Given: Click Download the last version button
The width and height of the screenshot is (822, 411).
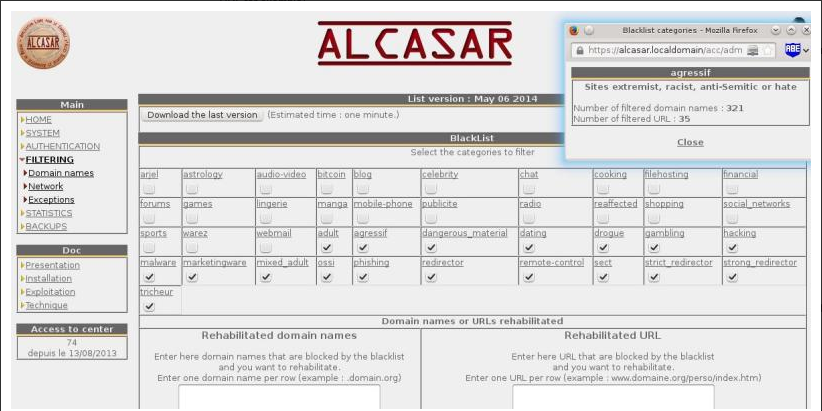Looking at the screenshot, I should [x=202, y=115].
